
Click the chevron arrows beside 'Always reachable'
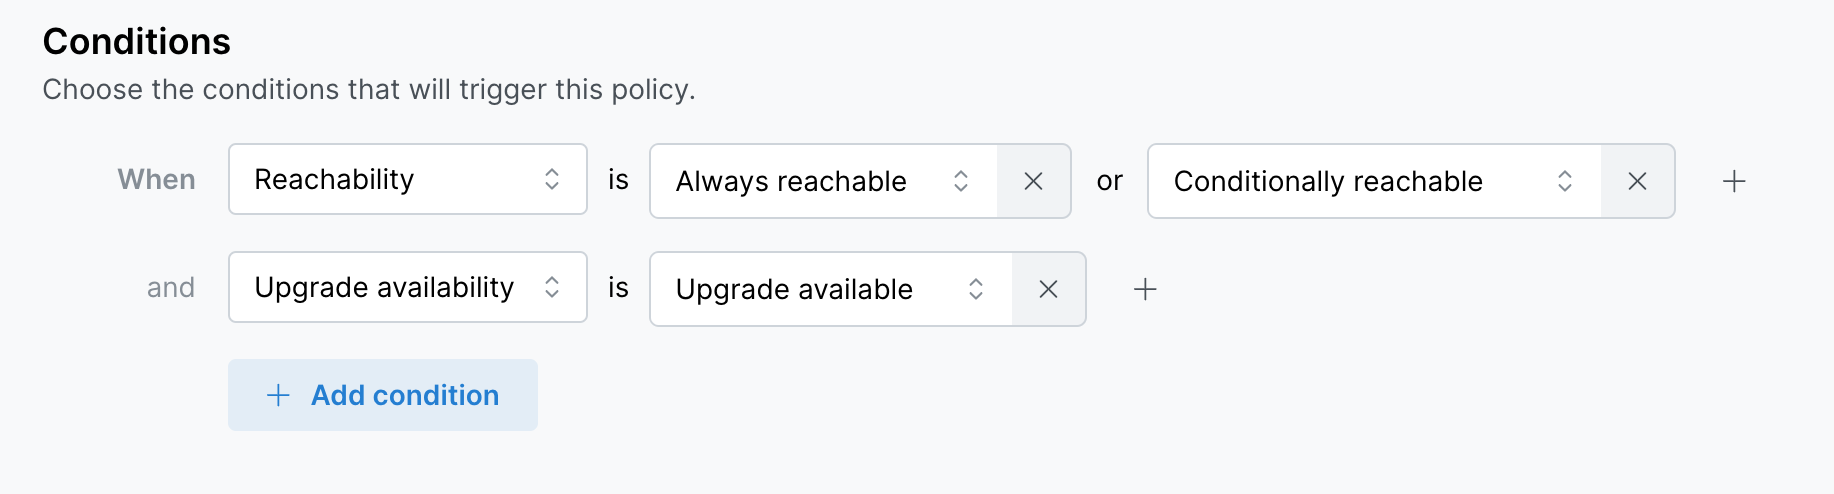961,181
